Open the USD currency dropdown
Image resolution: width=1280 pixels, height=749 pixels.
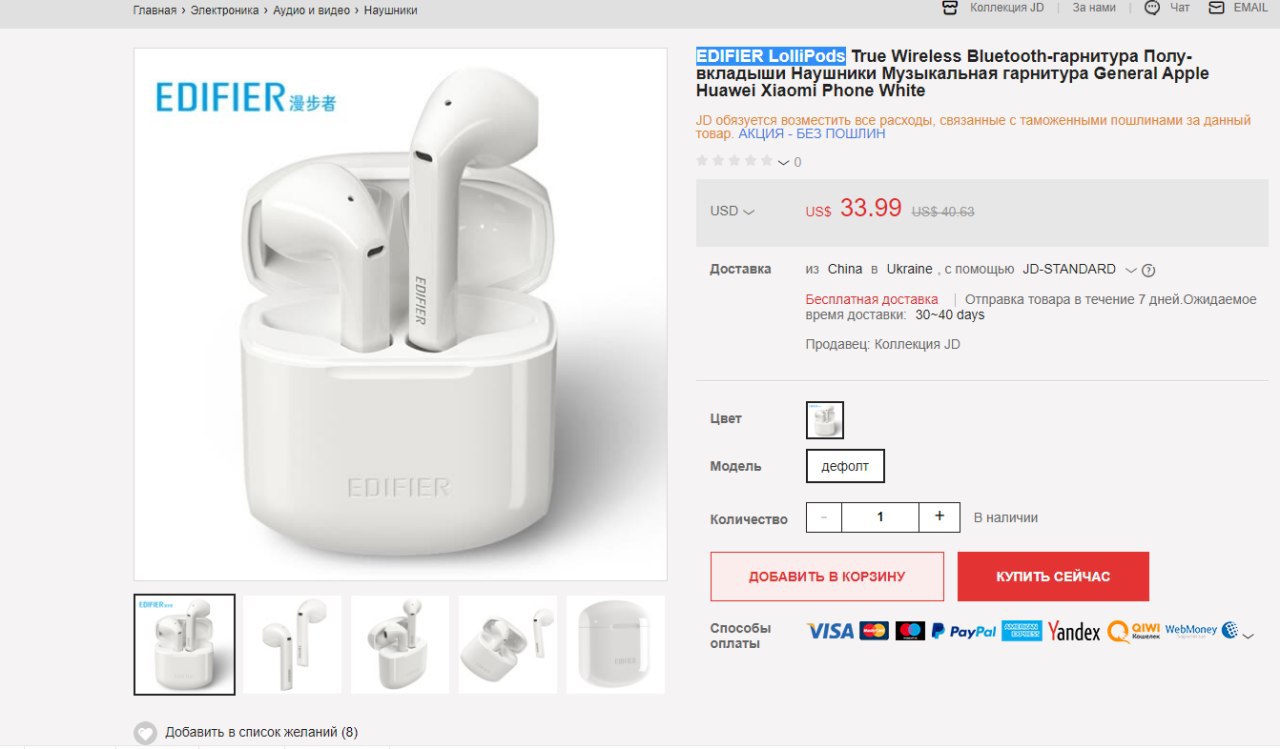tap(732, 211)
